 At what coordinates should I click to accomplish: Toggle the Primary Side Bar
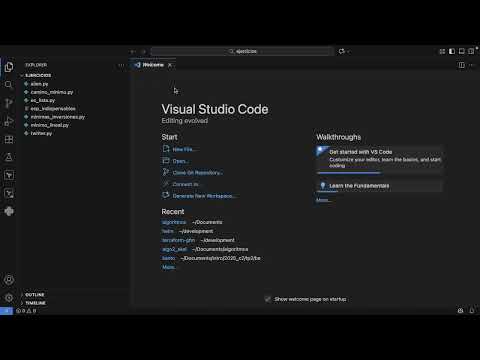click(x=452, y=51)
